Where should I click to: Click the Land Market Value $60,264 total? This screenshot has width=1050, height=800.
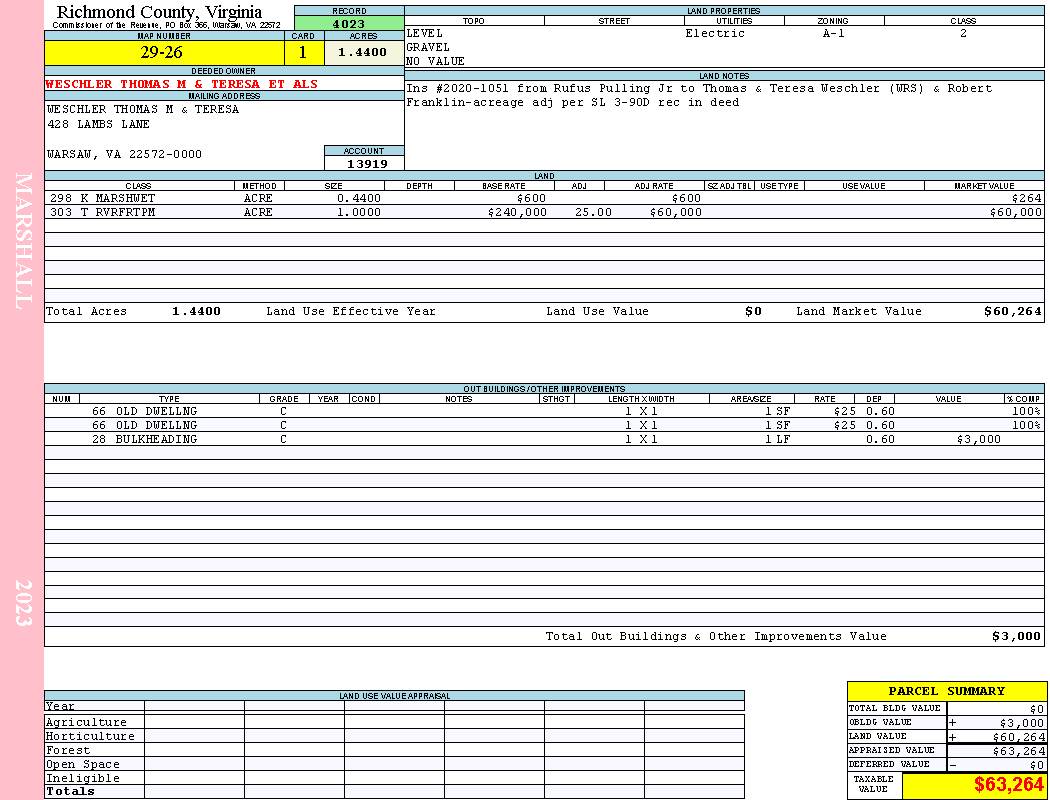tap(1012, 311)
